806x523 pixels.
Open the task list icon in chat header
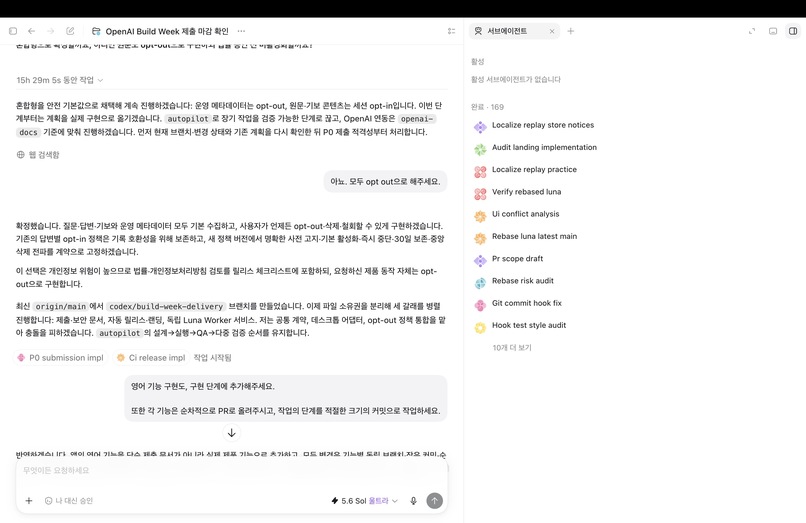[x=451, y=31]
